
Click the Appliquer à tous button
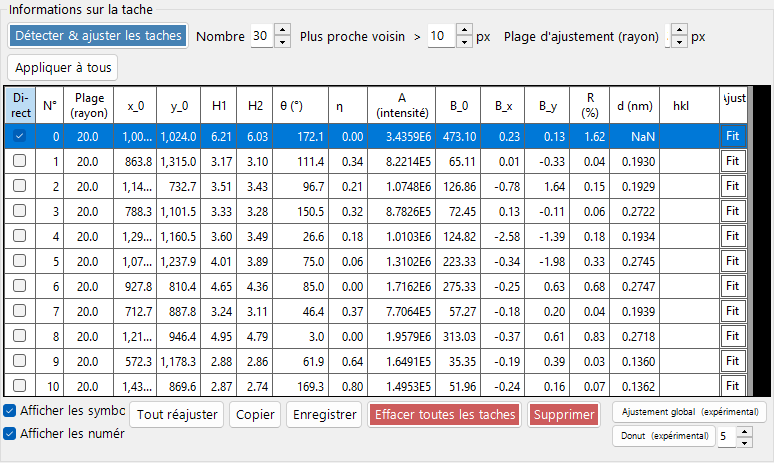pyautogui.click(x=63, y=68)
